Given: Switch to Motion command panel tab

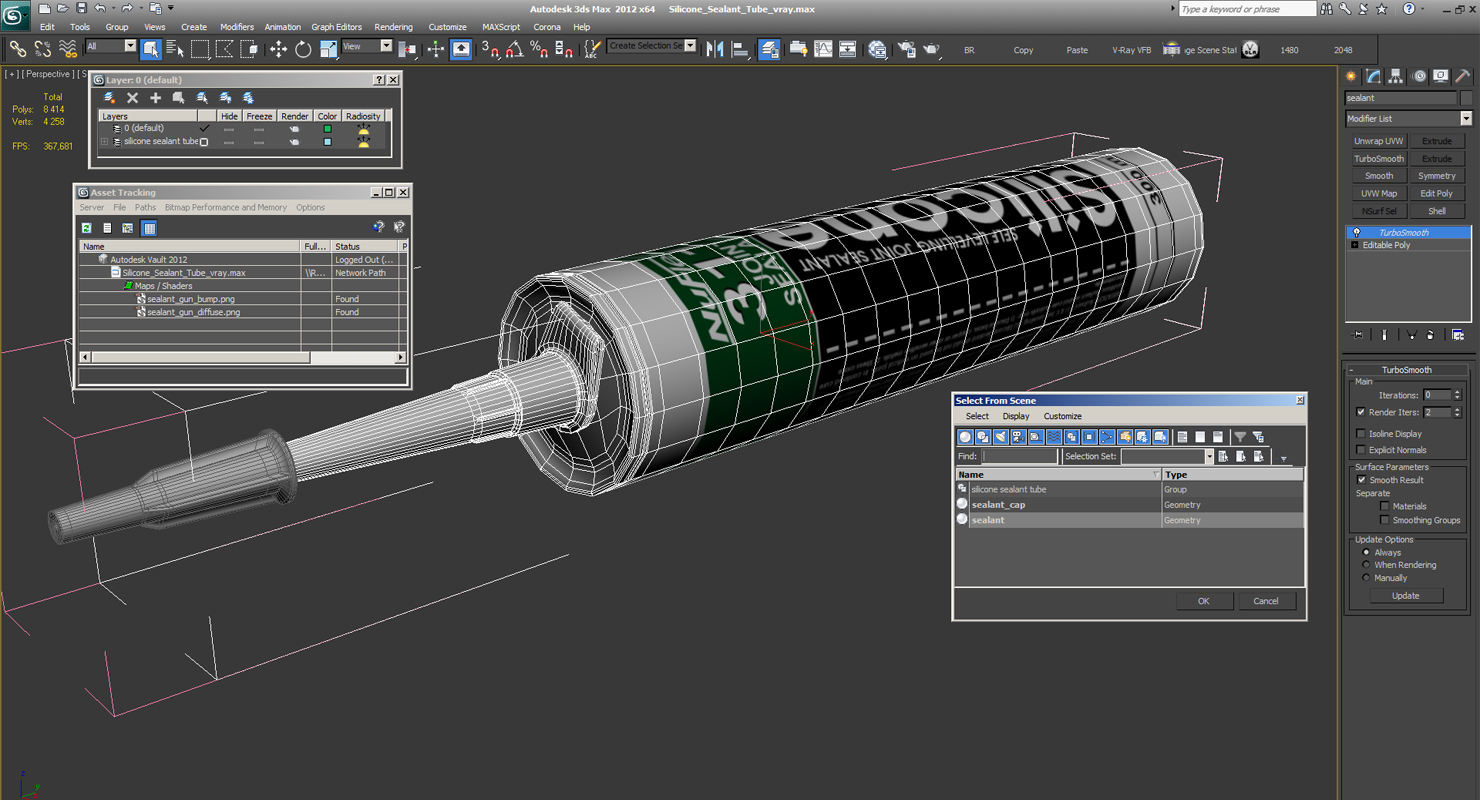Looking at the screenshot, I should [1418, 76].
